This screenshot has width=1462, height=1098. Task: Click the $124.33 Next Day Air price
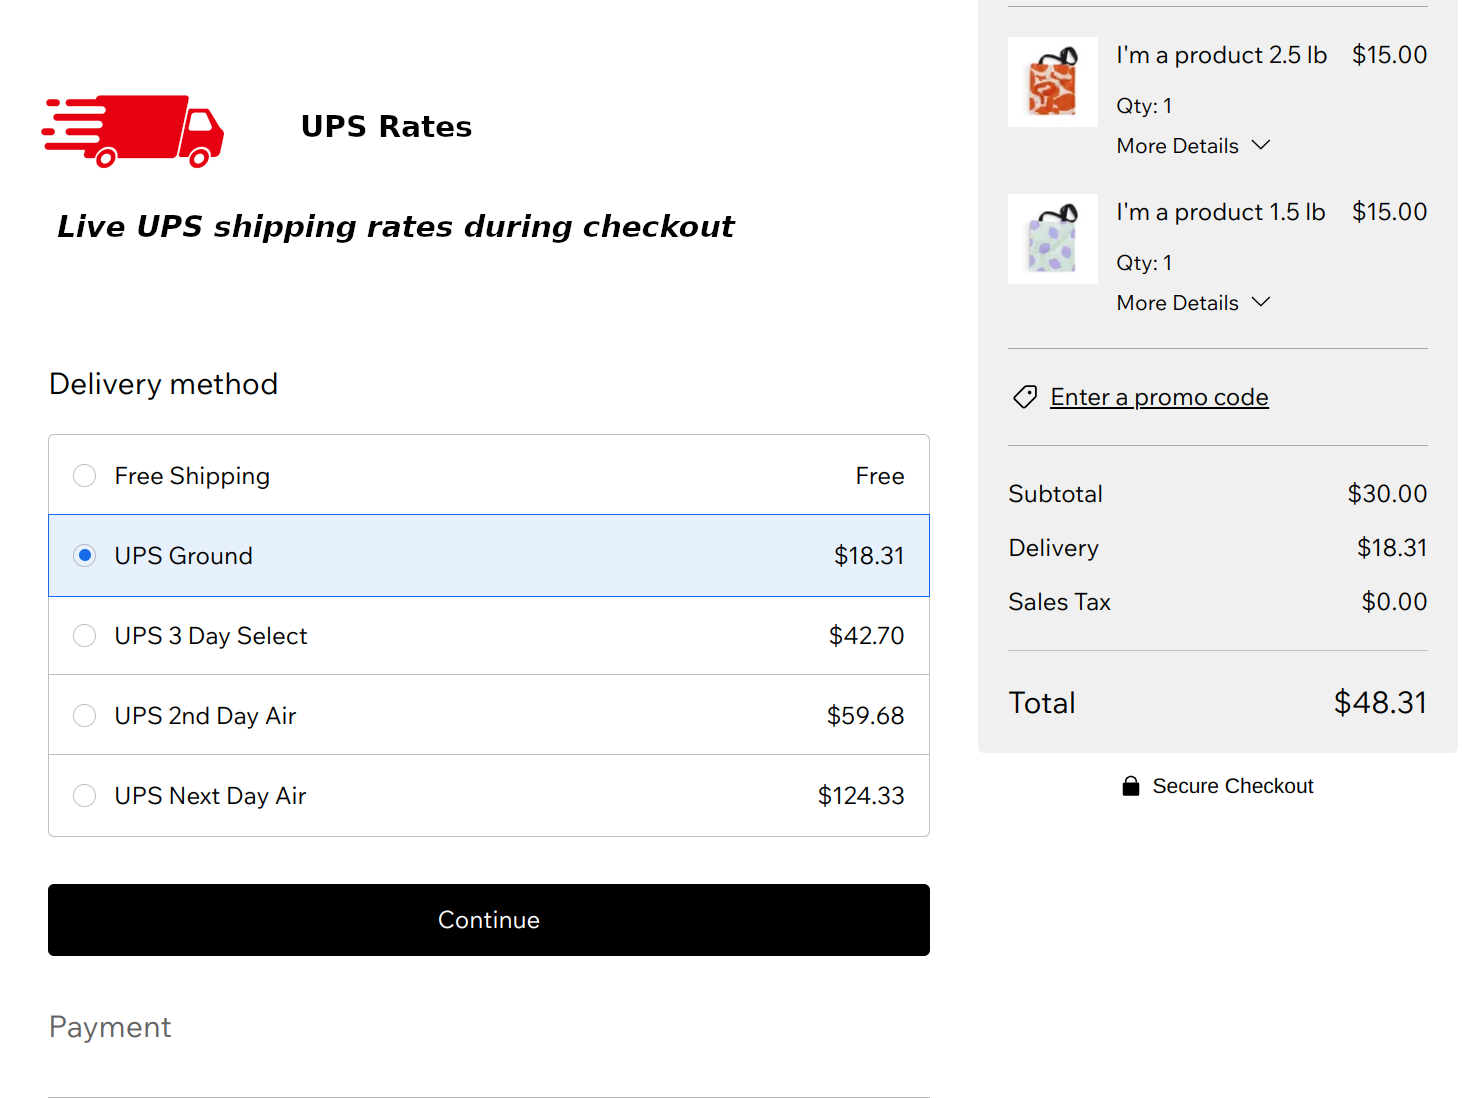pyautogui.click(x=861, y=796)
